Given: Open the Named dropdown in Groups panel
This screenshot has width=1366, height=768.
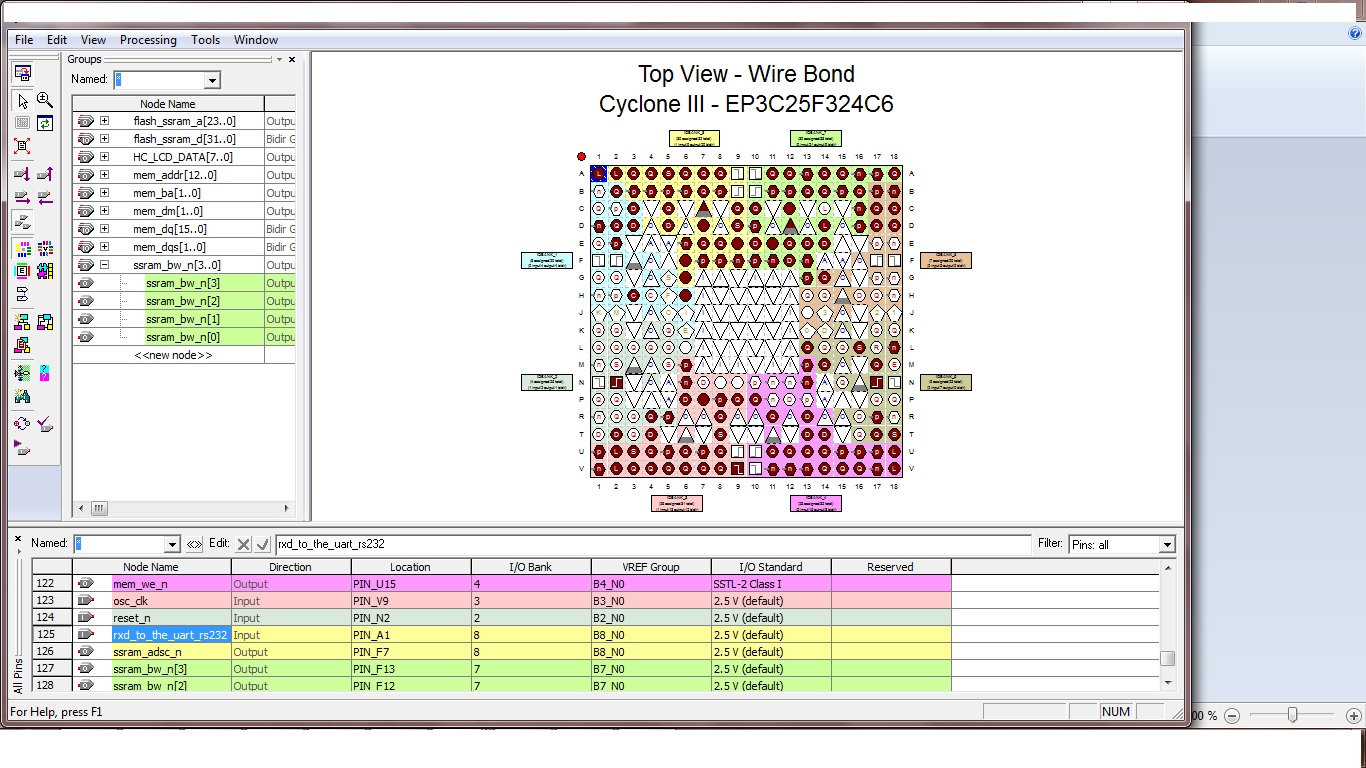Looking at the screenshot, I should [212, 80].
